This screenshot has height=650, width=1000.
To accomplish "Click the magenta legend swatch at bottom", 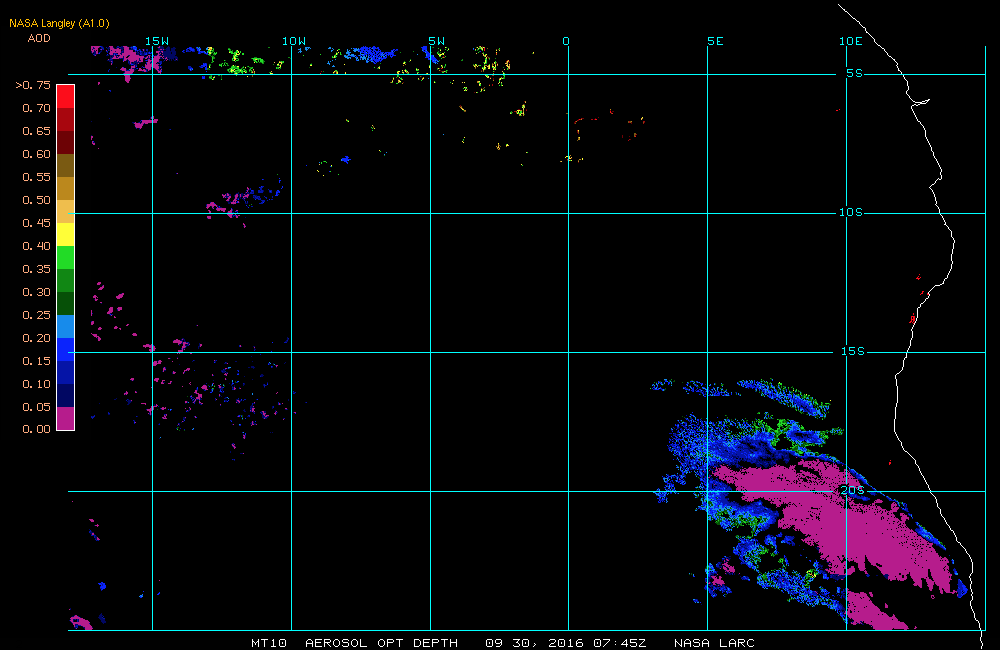I will tap(66, 418).
